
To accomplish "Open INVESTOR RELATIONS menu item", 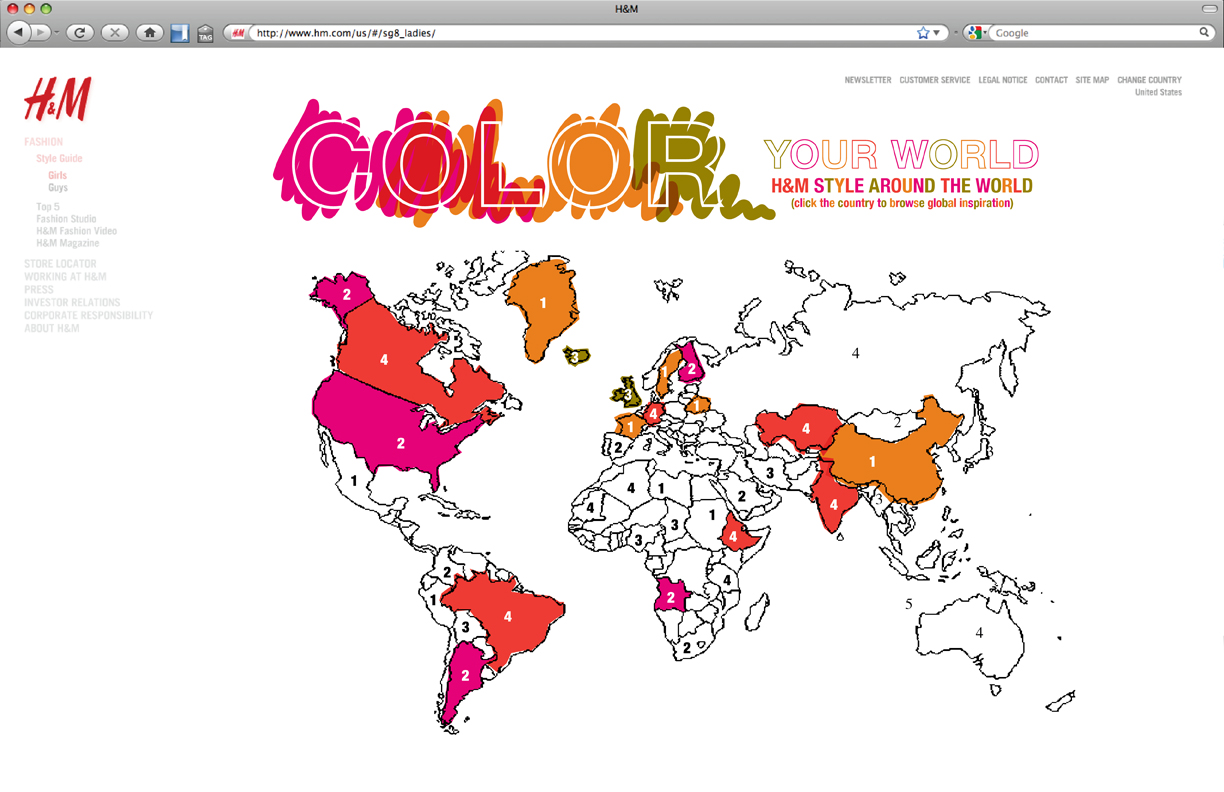I will [72, 303].
